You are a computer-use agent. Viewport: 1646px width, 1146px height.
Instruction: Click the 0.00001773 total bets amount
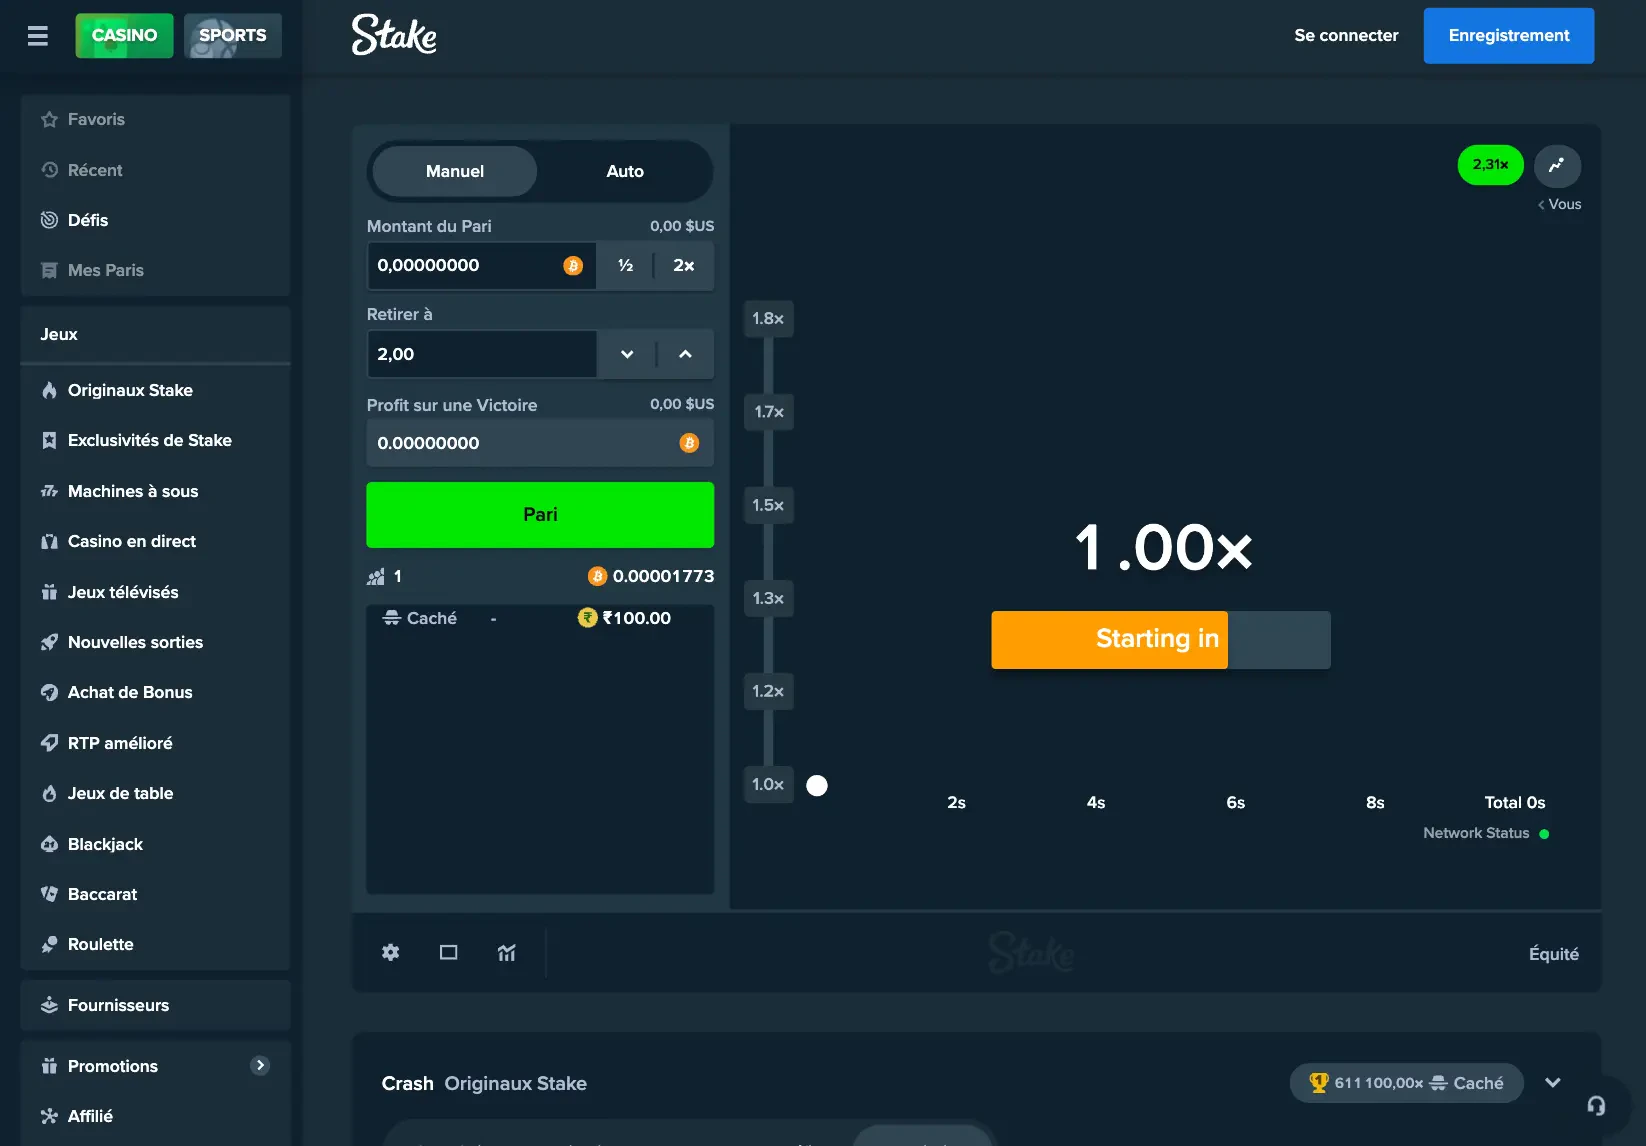651,576
